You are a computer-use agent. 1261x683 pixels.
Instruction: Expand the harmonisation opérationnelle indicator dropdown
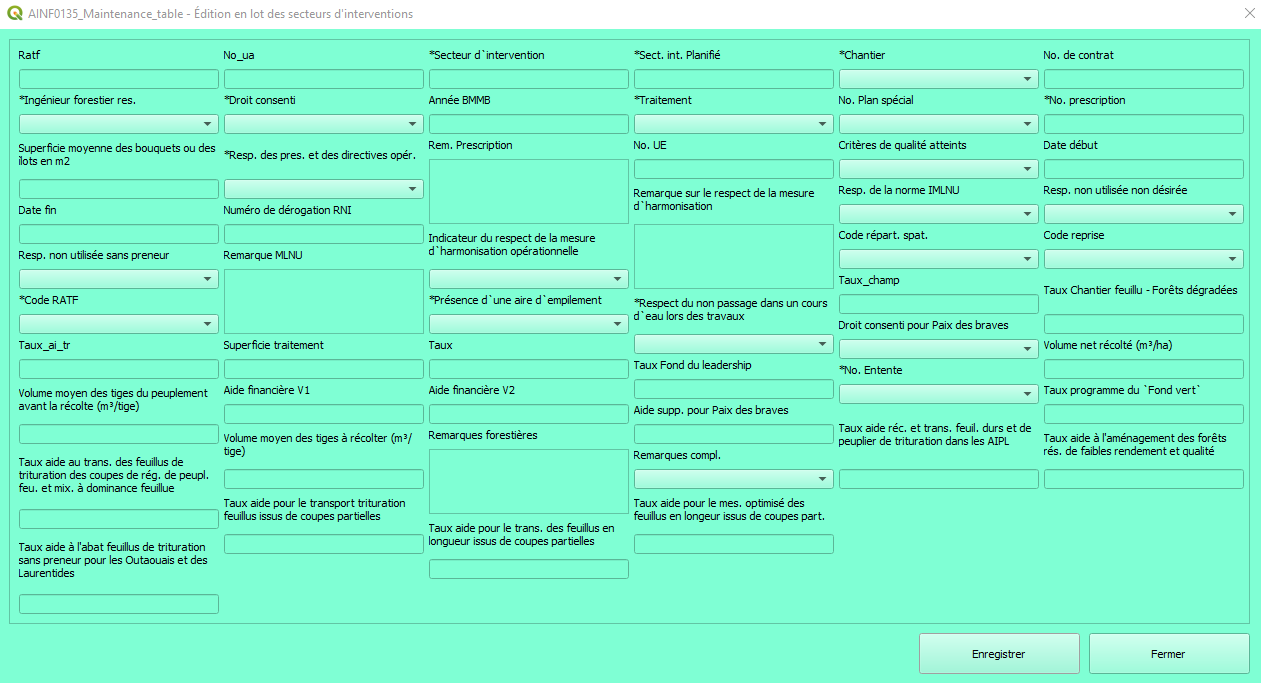[529, 279]
